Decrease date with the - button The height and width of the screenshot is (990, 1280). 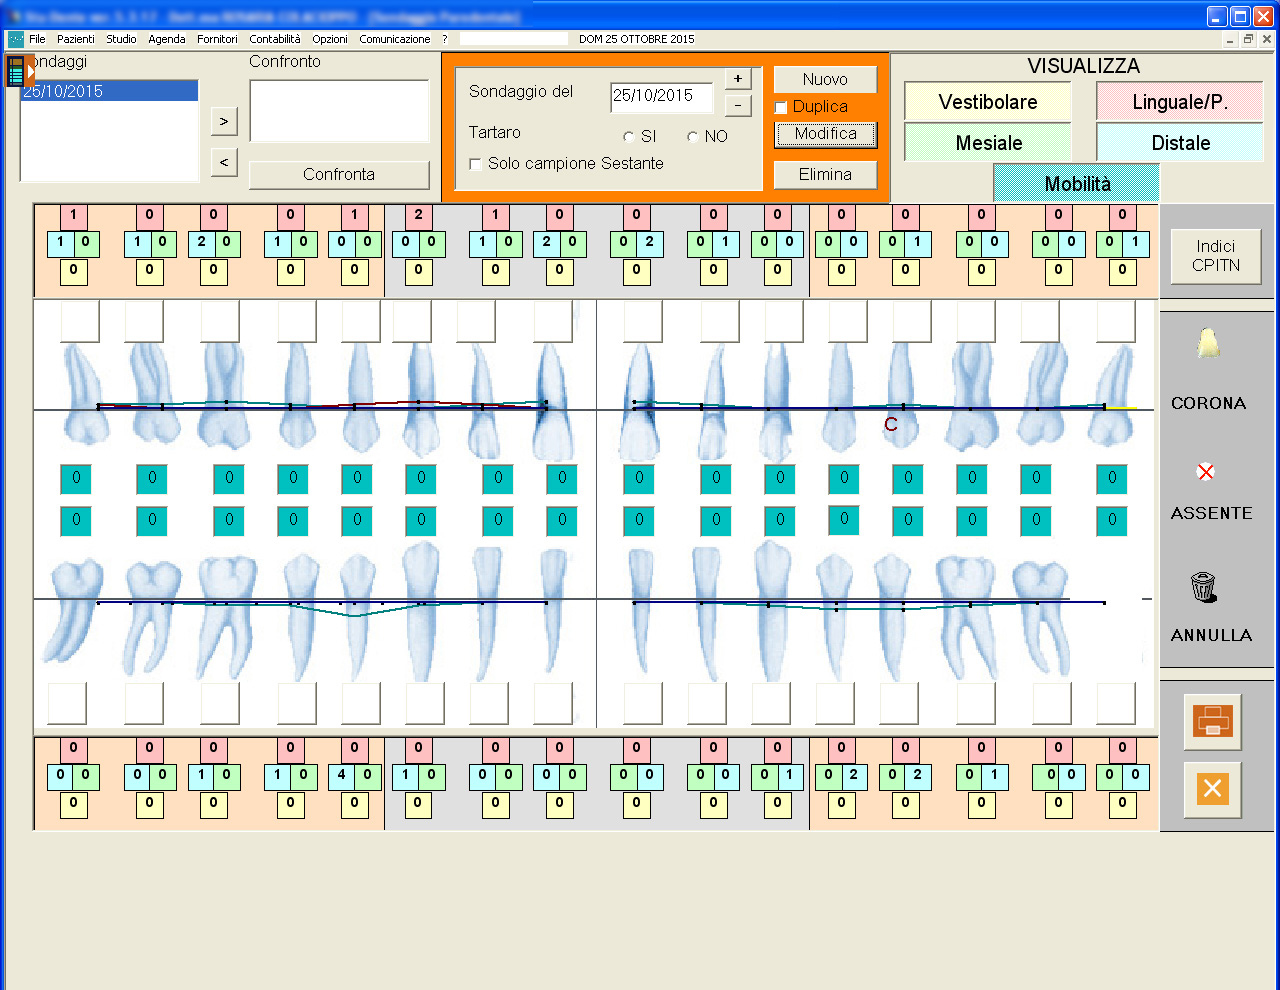click(x=737, y=105)
